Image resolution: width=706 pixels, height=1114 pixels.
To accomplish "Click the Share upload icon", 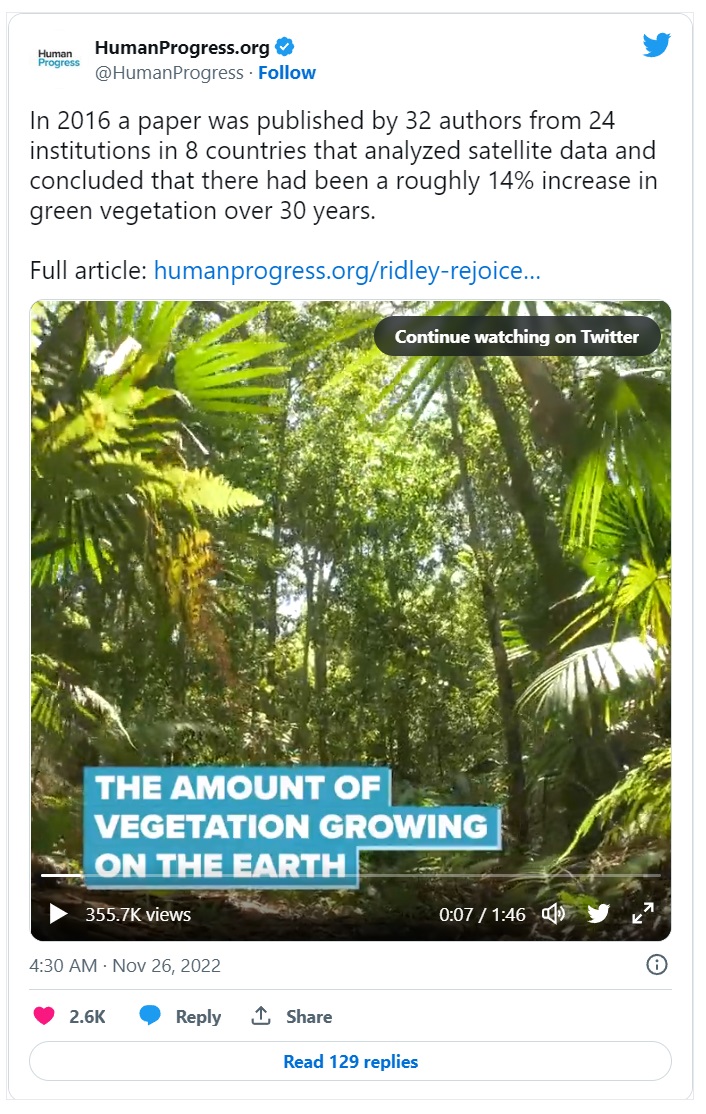I will 261,1016.
